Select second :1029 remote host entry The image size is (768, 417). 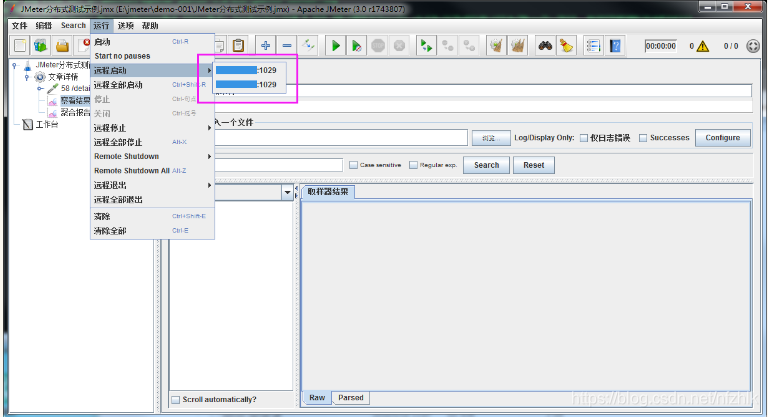[x=249, y=84]
